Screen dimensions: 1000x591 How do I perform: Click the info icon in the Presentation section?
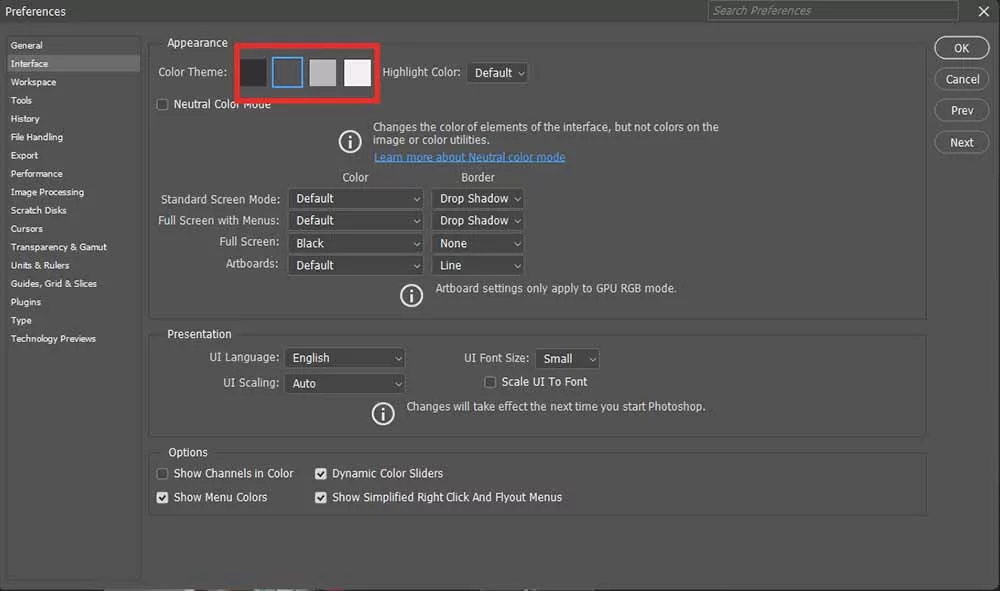(x=383, y=413)
